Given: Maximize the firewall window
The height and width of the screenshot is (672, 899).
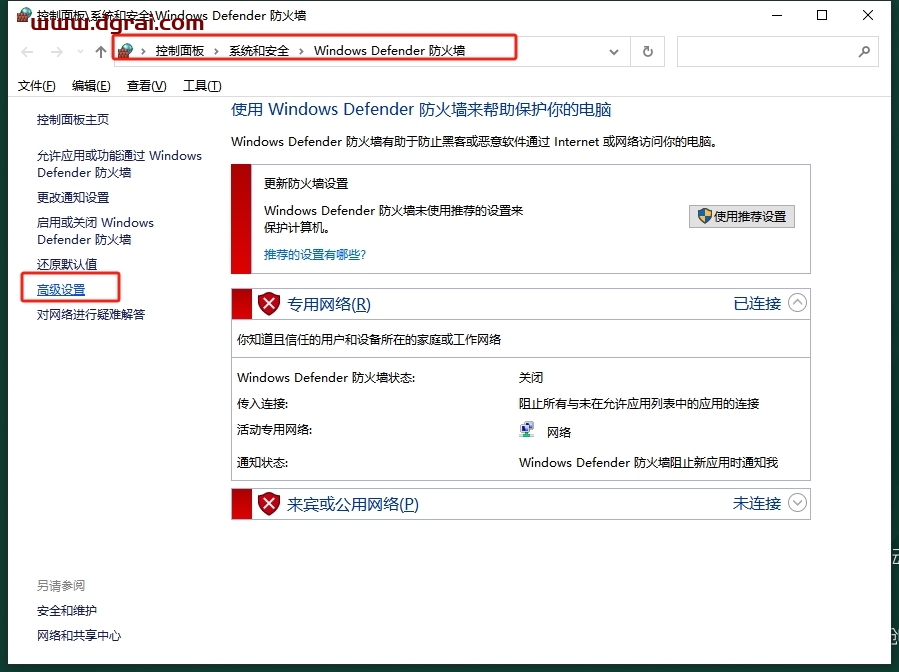Looking at the screenshot, I should coord(822,15).
